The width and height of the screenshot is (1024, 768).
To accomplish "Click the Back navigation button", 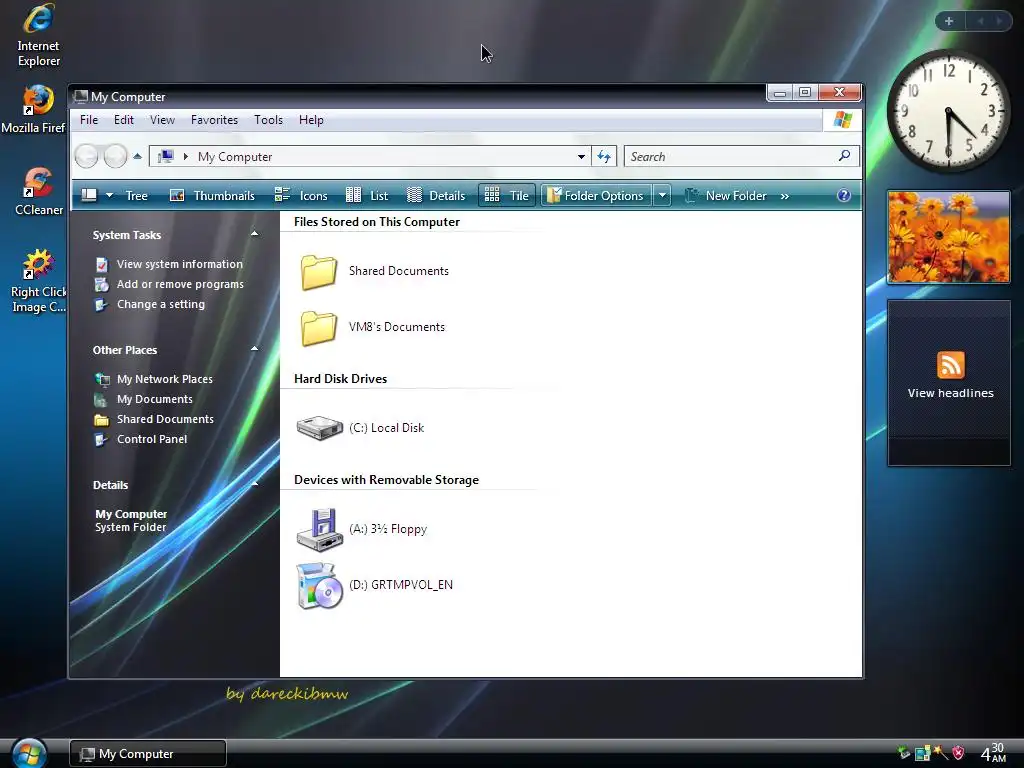I will [86, 157].
